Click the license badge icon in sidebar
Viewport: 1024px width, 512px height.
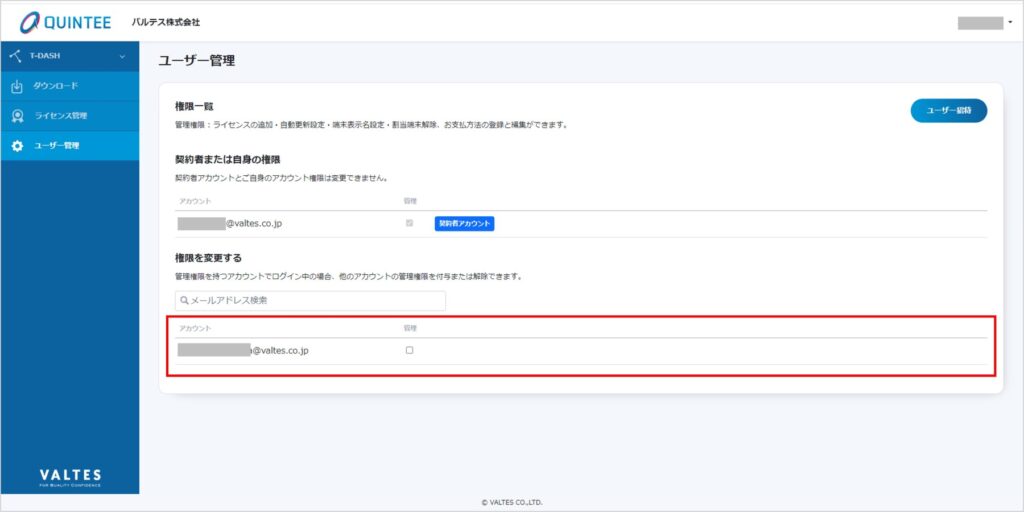click(x=17, y=116)
